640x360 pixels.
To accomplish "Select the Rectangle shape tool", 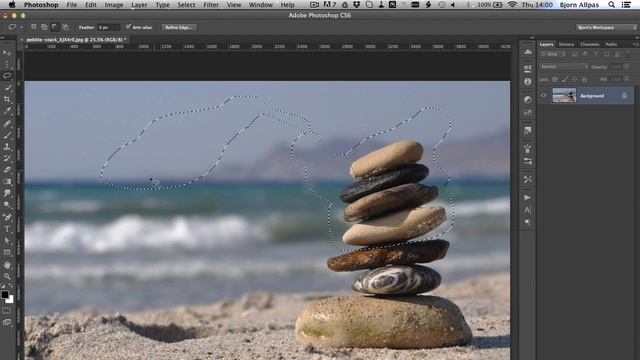I will point(7,253).
